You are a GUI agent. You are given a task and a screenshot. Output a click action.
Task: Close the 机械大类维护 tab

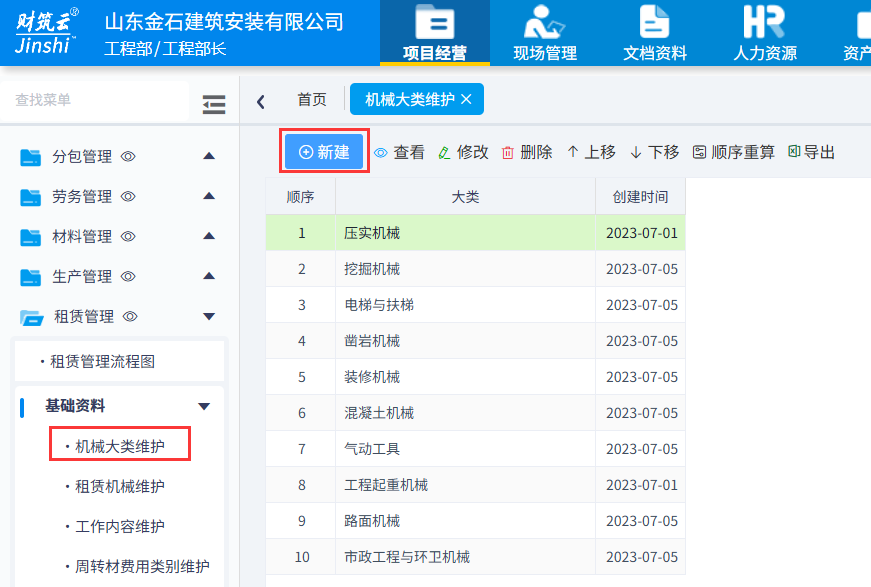tap(467, 99)
